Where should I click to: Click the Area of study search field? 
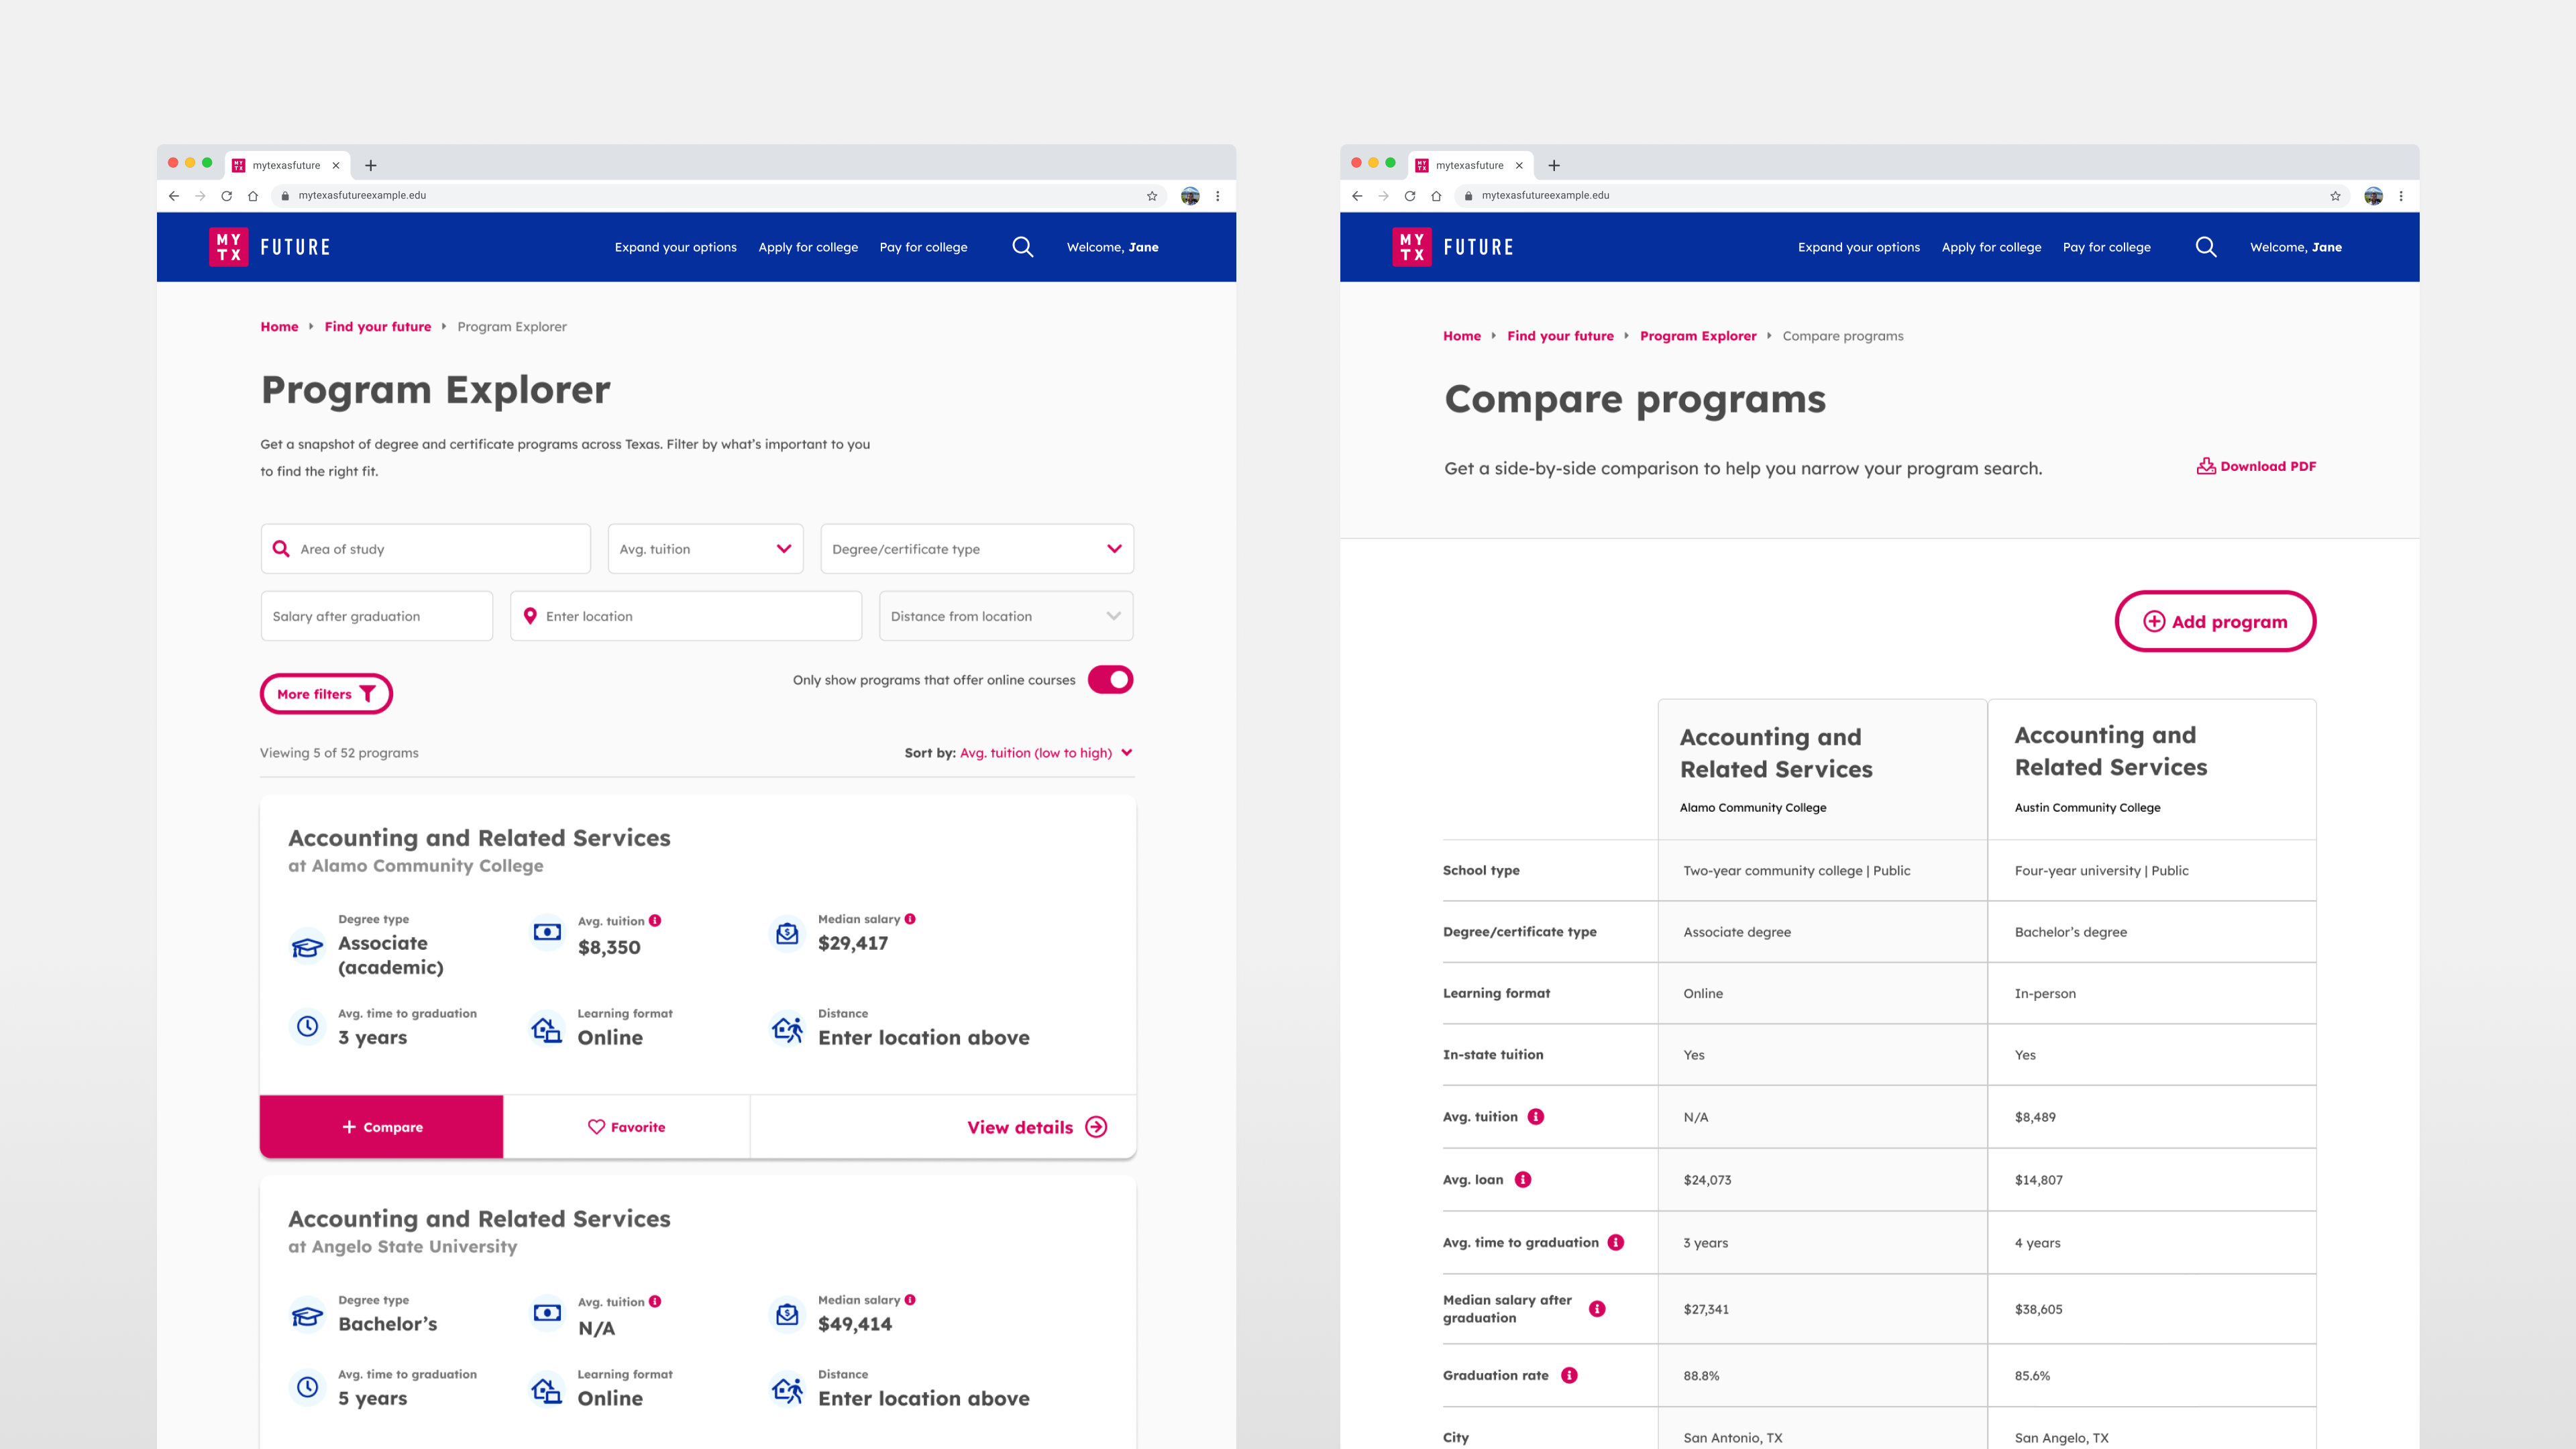click(x=426, y=549)
